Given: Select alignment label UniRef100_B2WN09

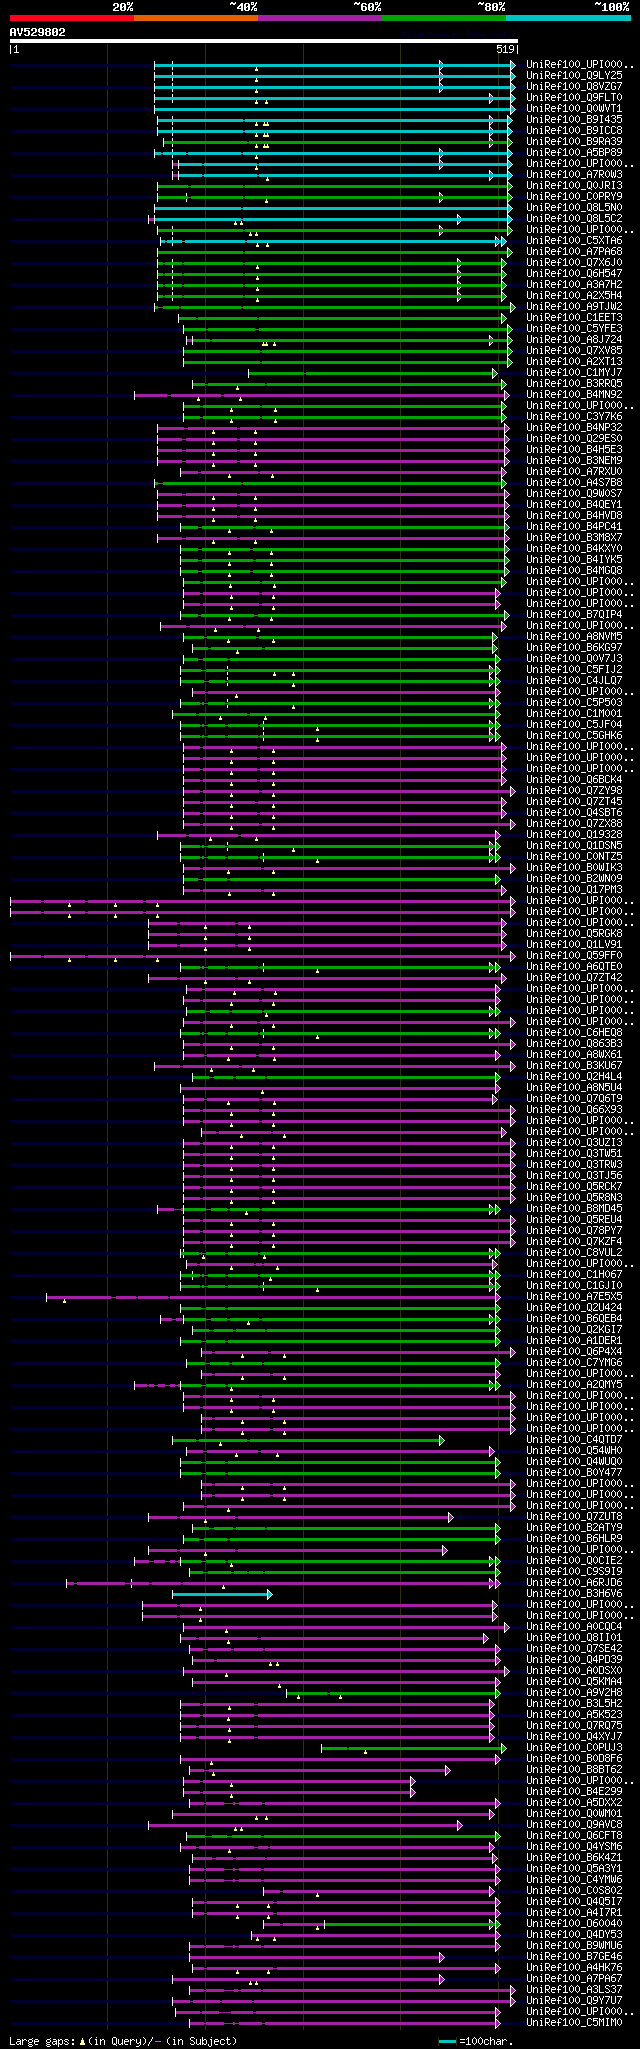Looking at the screenshot, I should point(574,878).
